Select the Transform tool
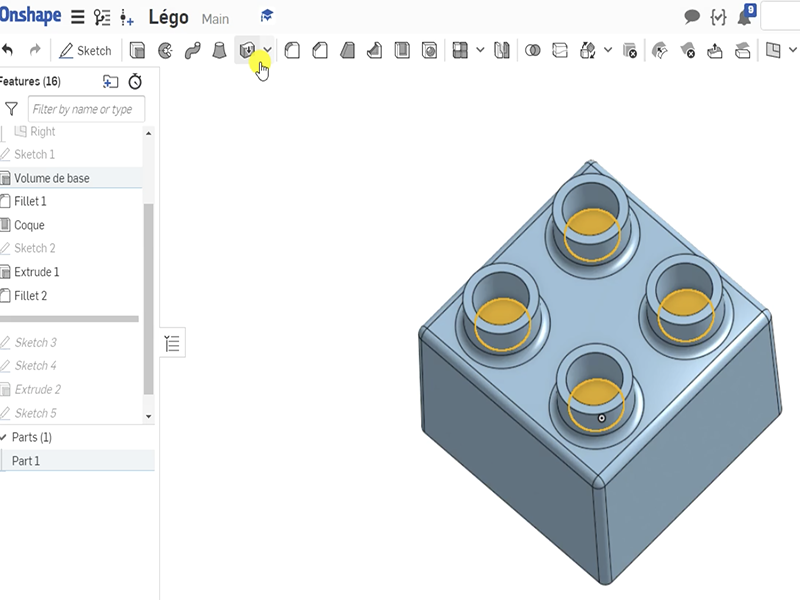 (588, 51)
